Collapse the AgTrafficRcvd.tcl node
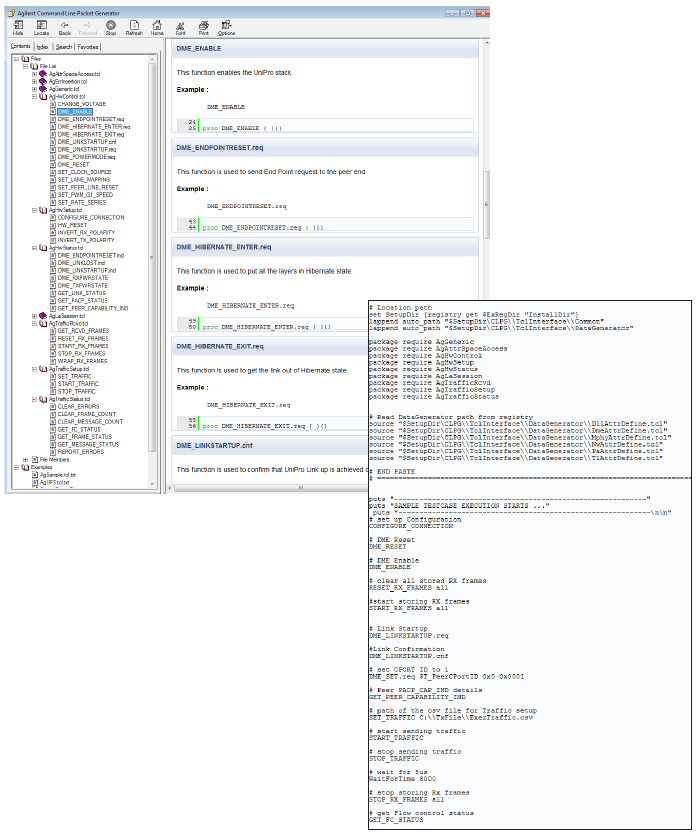 (34, 323)
